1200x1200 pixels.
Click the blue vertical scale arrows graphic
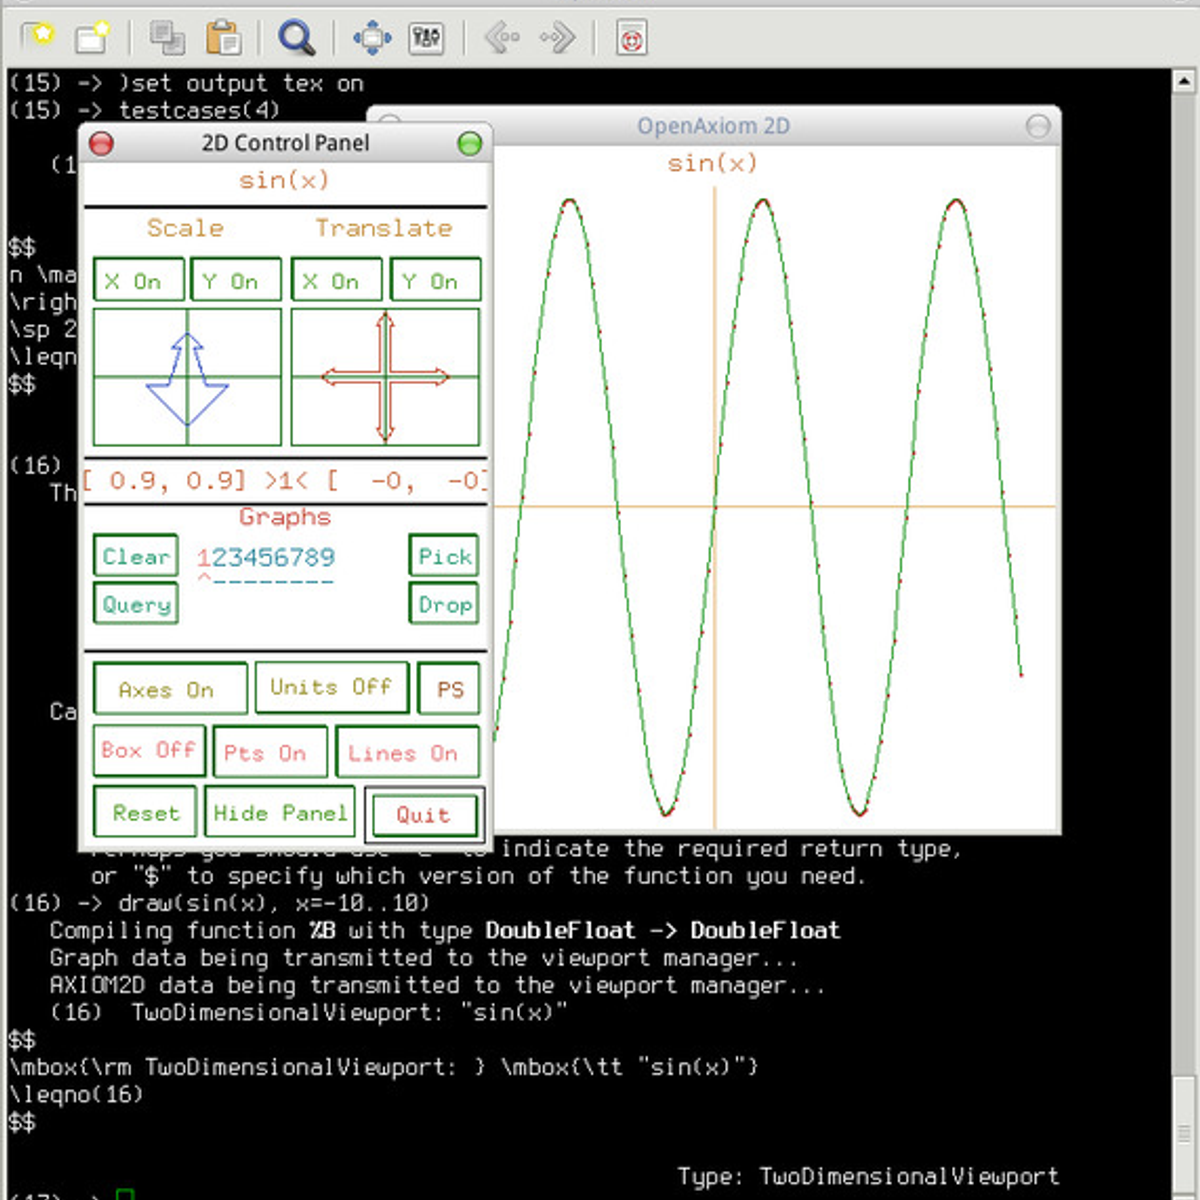click(186, 375)
